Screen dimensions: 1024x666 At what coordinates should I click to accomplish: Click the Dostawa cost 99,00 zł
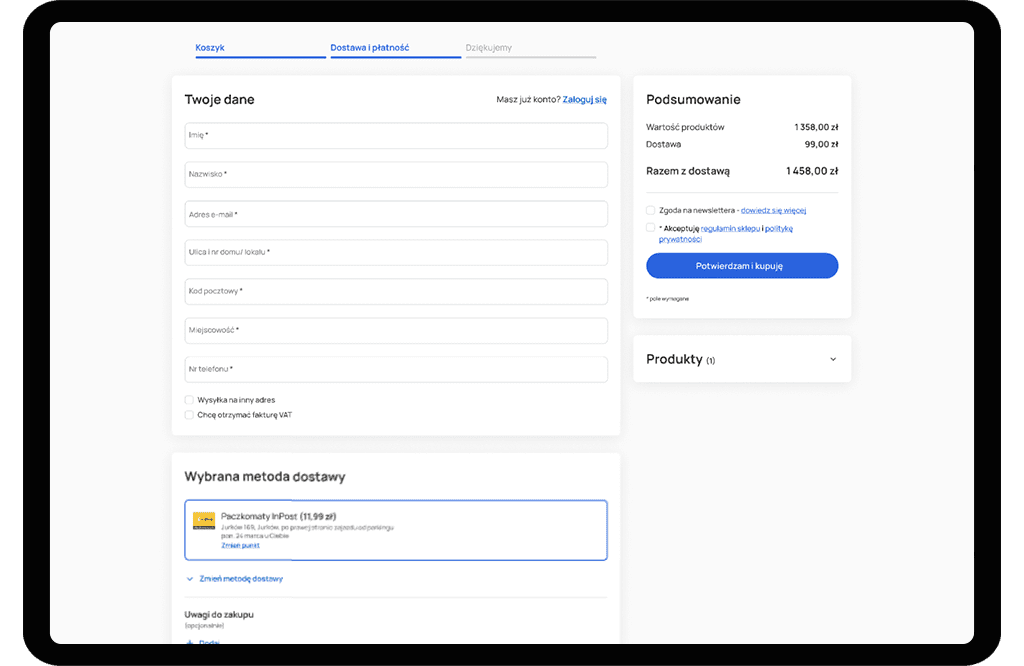822,144
